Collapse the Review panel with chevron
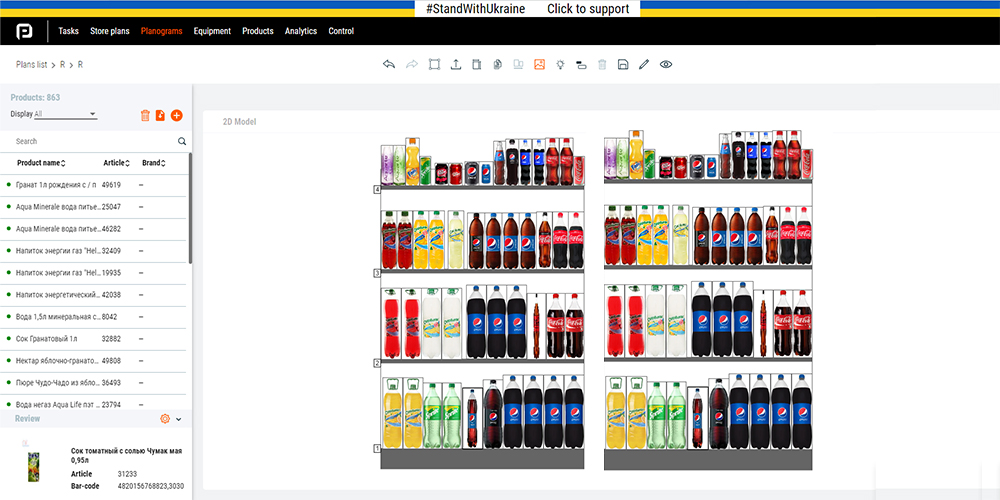Viewport: 1000px width, 500px height. pos(179,419)
